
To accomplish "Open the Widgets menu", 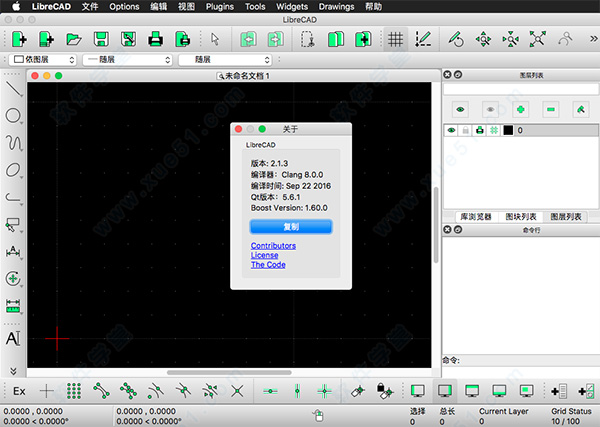I will click(292, 7).
